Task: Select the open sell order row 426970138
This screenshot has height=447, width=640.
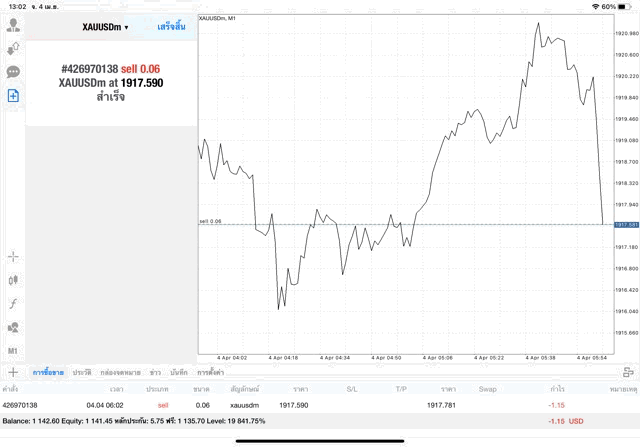Action: pyautogui.click(x=300, y=405)
